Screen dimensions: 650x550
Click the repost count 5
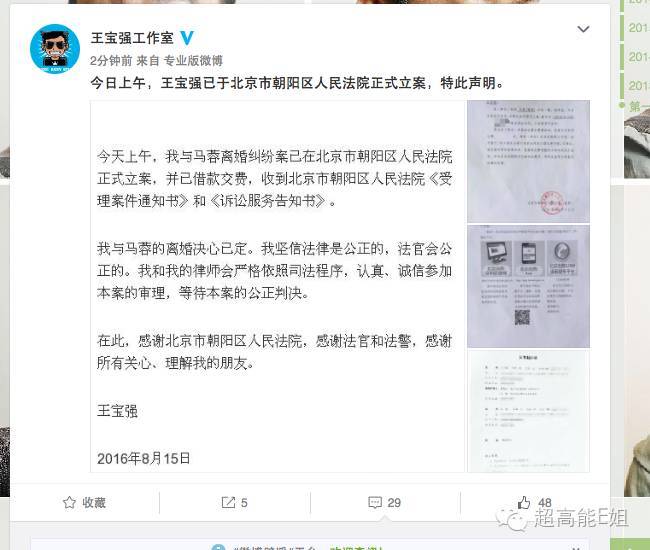244,503
